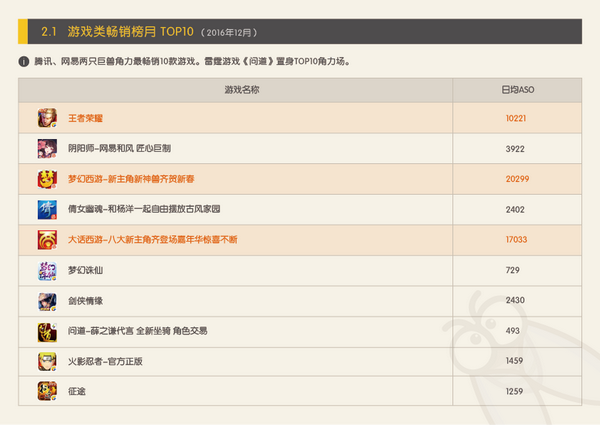The width and height of the screenshot is (600, 425).
Task: Click the ASO value 729
Action: click(513, 270)
